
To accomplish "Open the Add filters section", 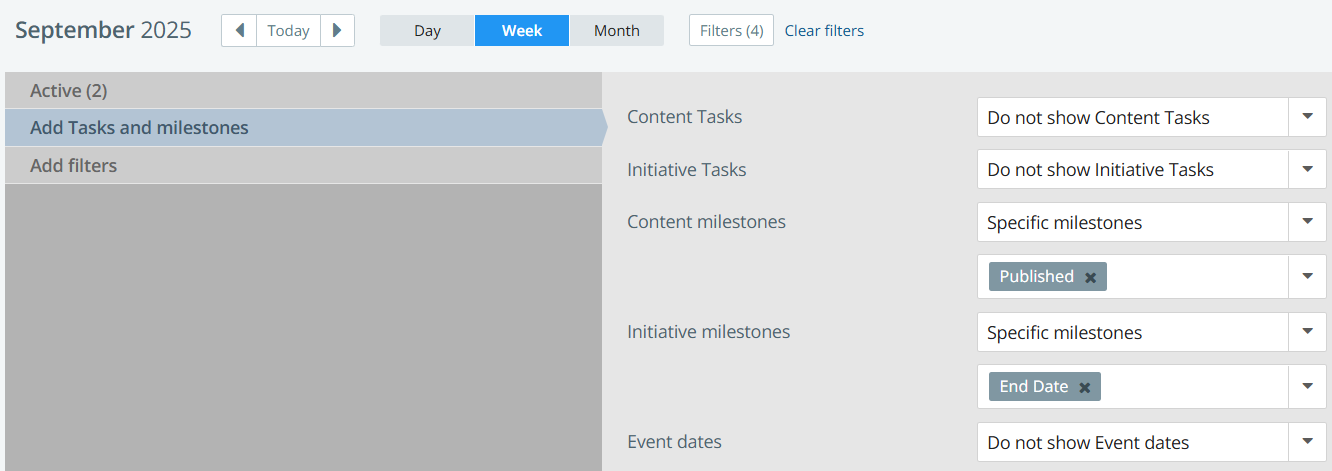I will pyautogui.click(x=303, y=166).
